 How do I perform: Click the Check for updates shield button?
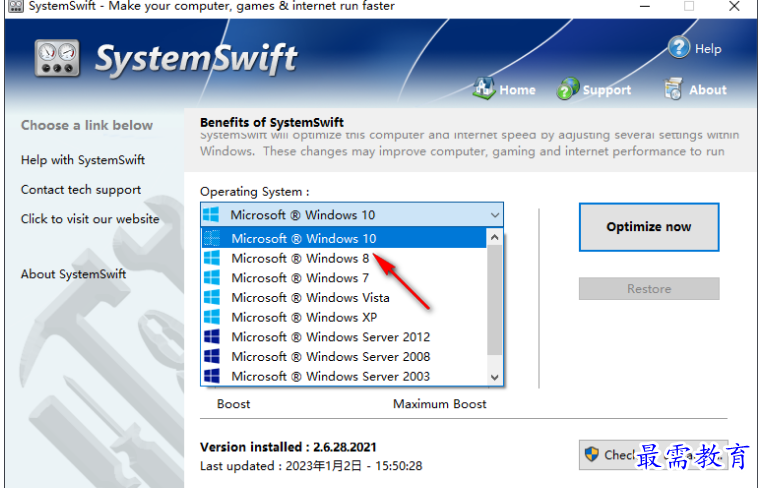click(653, 455)
